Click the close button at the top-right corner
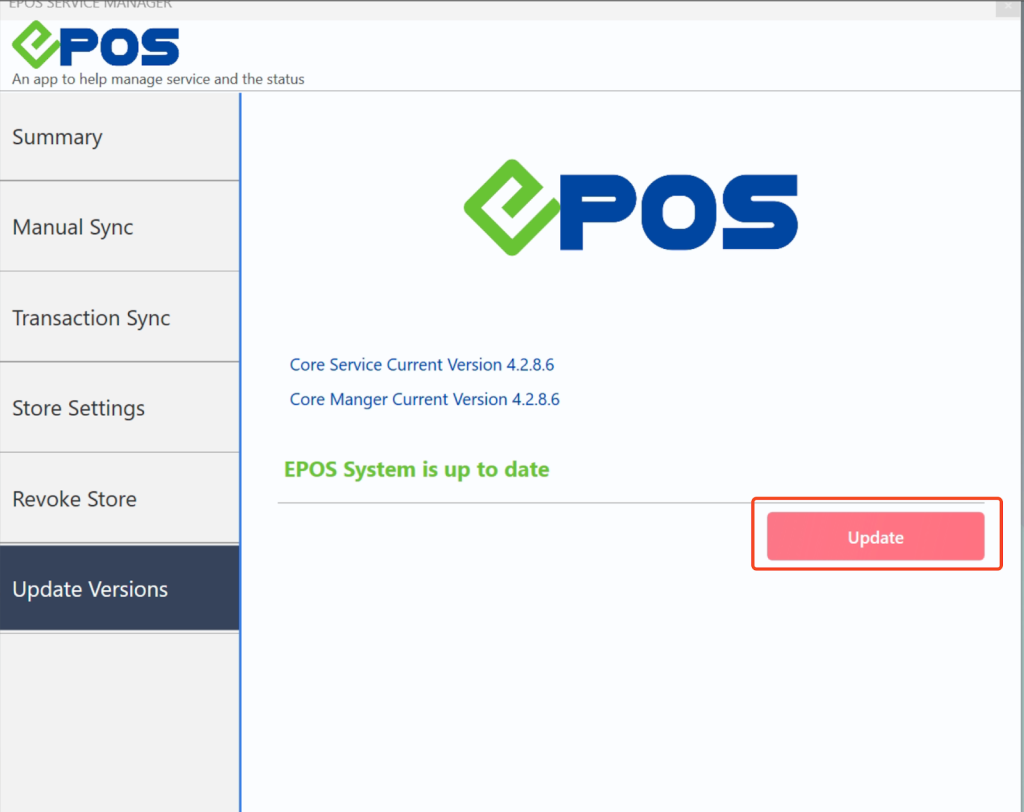1024x812 pixels. pos(1009,7)
